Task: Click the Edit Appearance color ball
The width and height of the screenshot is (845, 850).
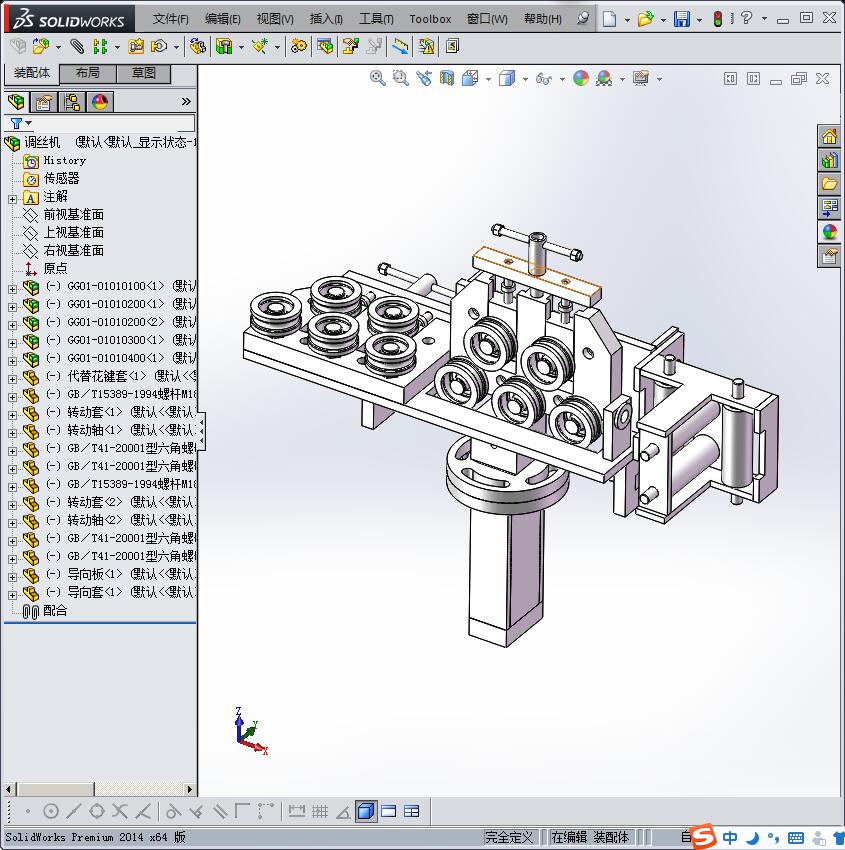Action: pos(580,79)
